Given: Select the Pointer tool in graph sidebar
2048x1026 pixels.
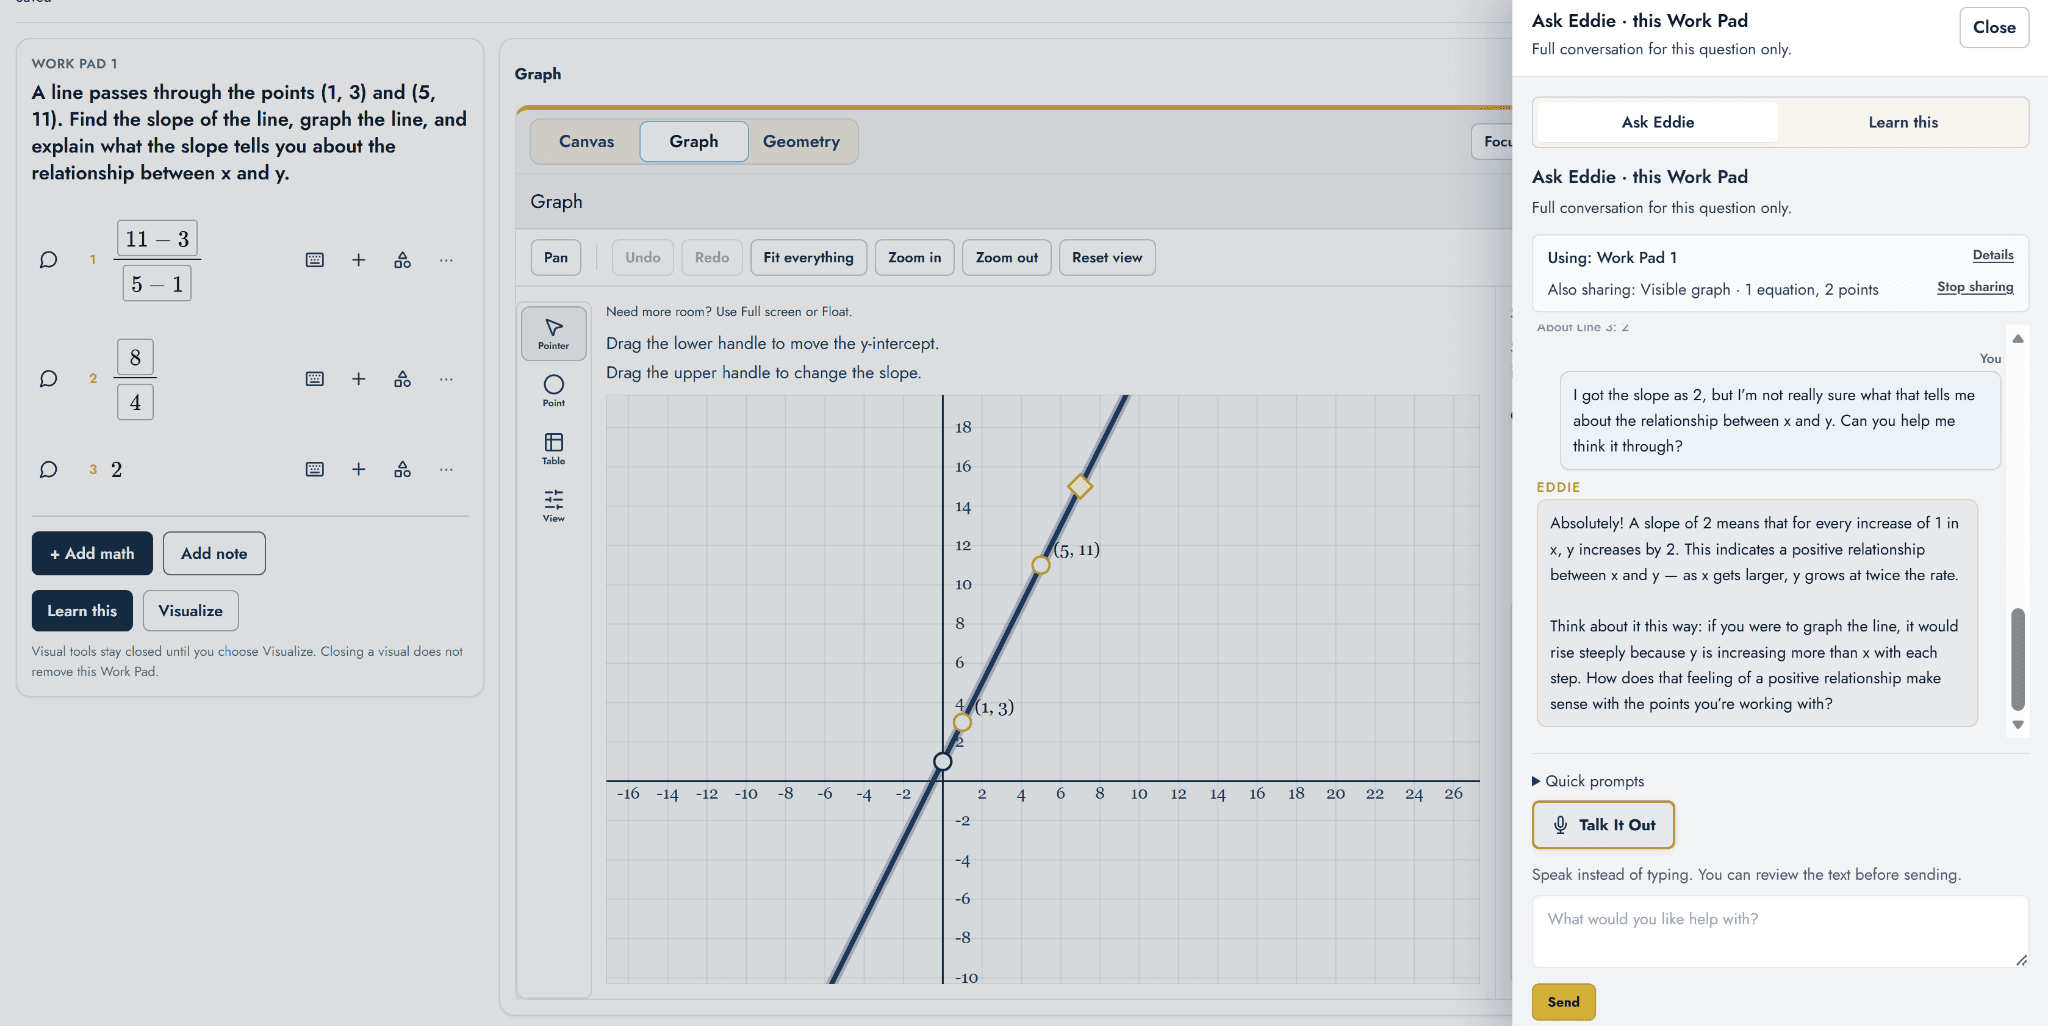Looking at the screenshot, I should tap(553, 333).
